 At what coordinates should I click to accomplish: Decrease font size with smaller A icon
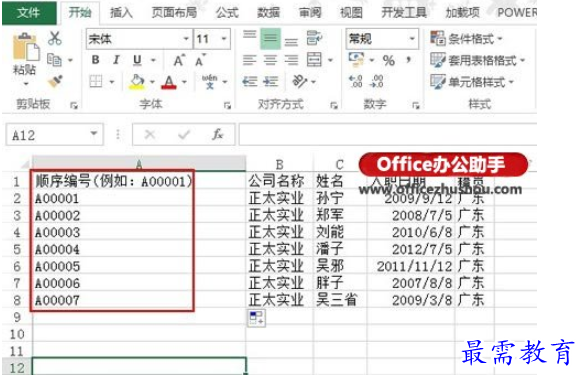click(200, 60)
